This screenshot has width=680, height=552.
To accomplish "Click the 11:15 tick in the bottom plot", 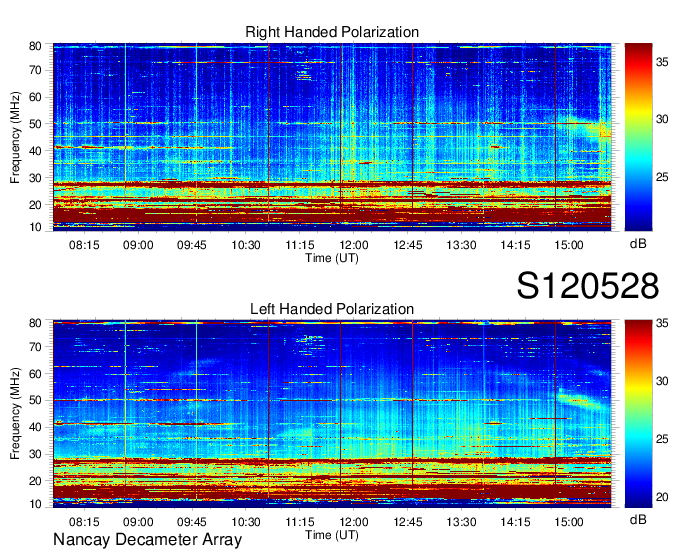I will (300, 522).
